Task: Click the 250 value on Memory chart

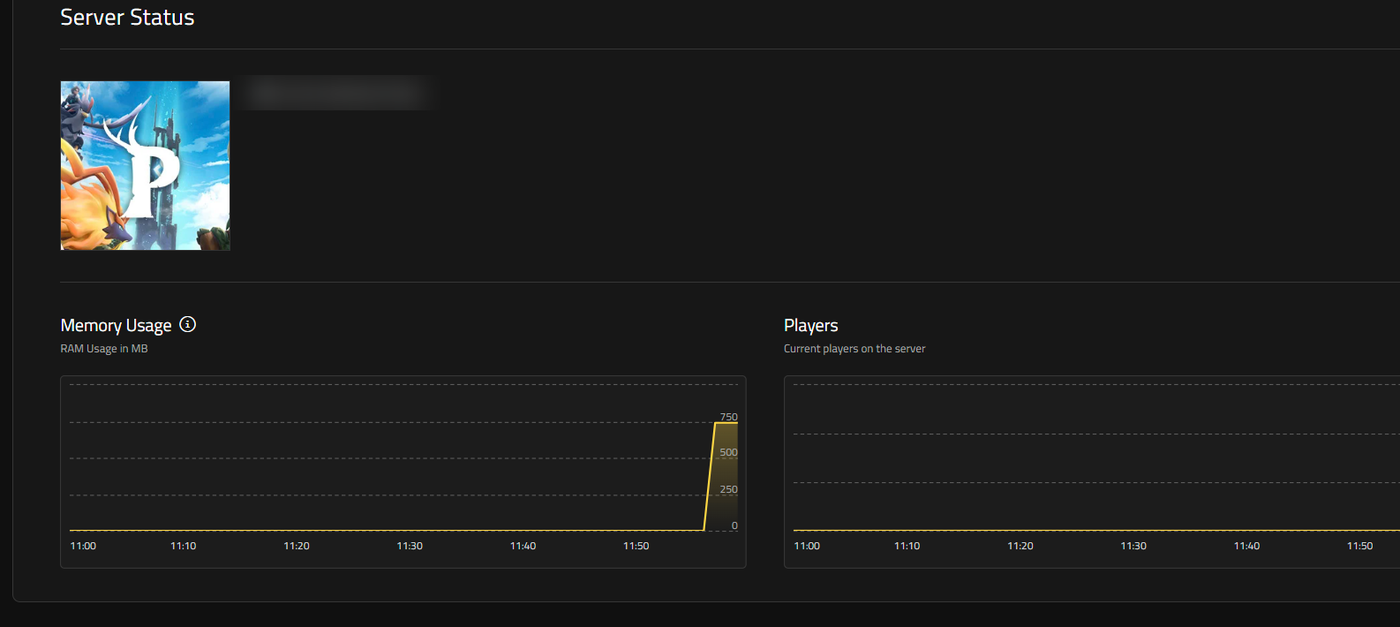Action: click(x=728, y=489)
